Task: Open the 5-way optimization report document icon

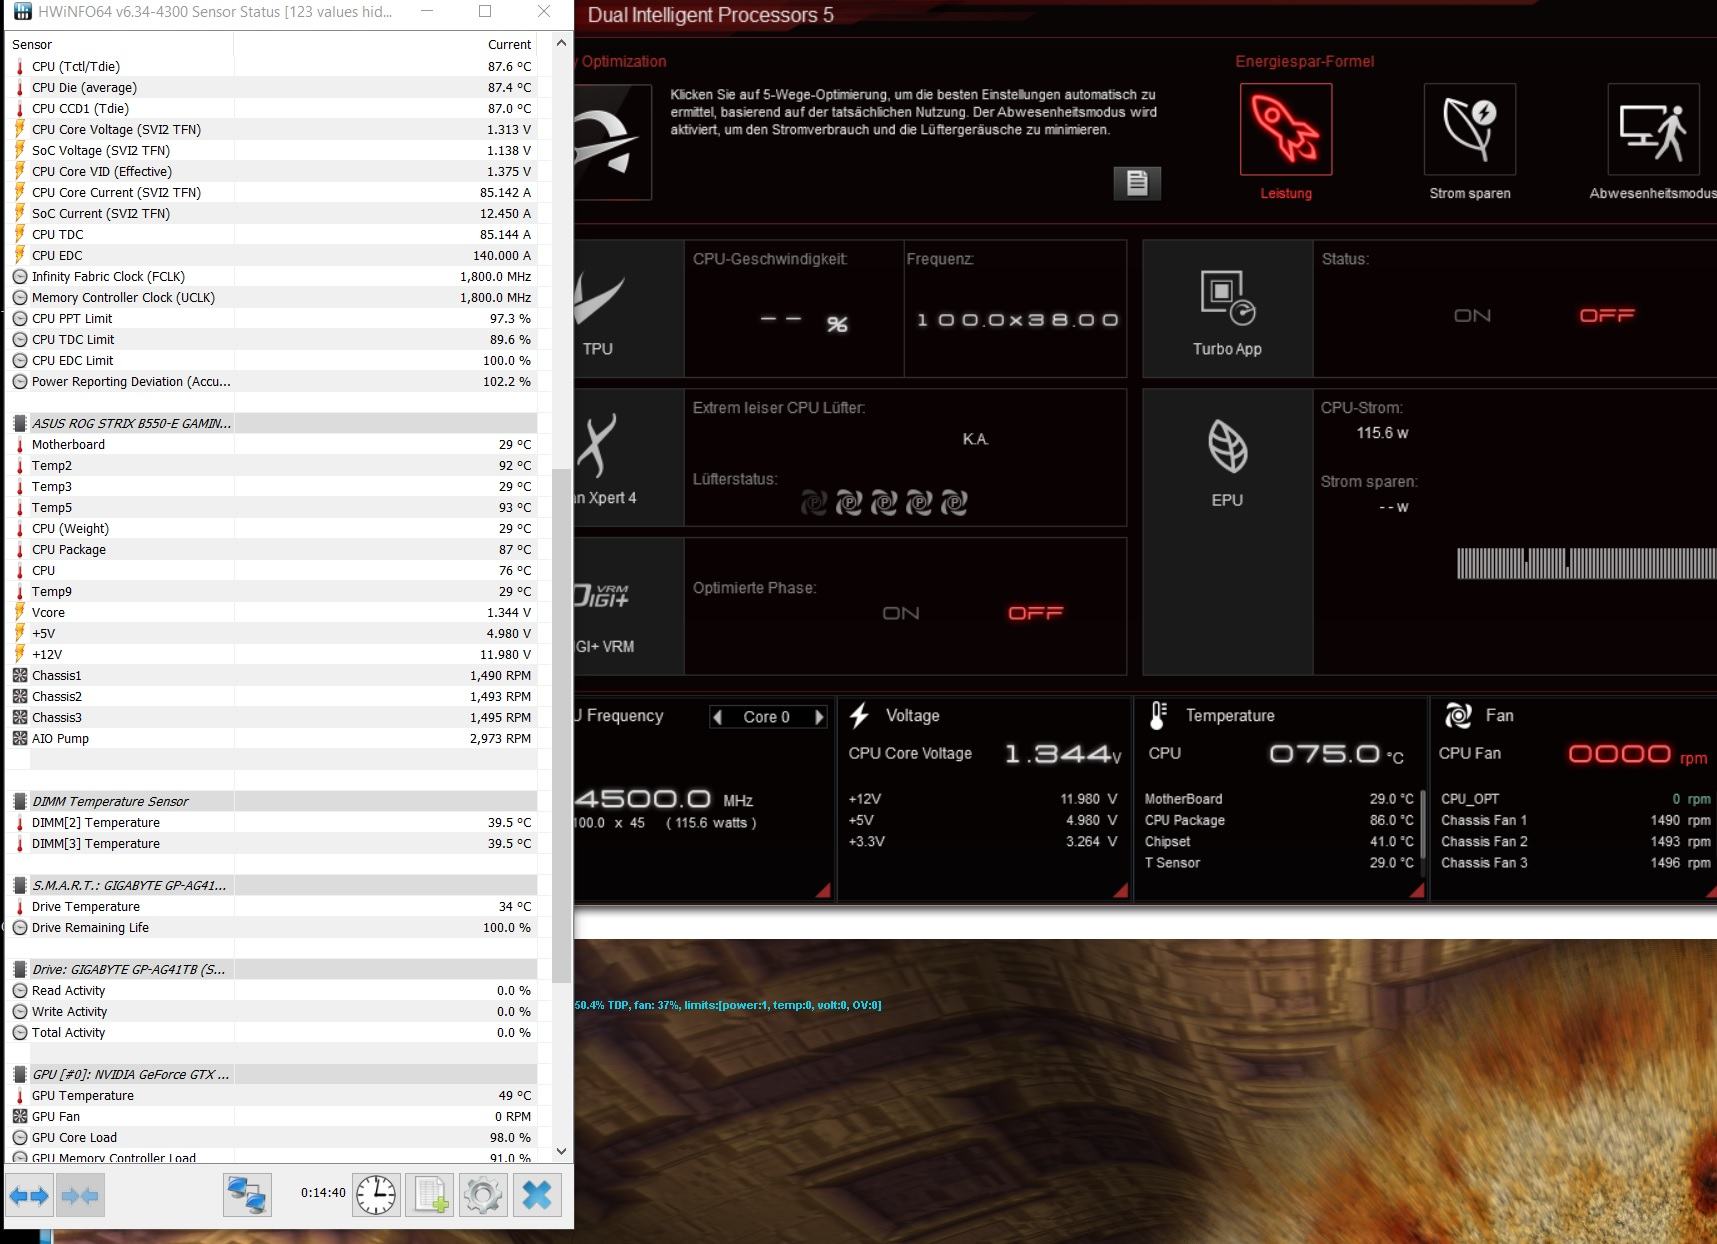Action: pyautogui.click(x=1137, y=183)
